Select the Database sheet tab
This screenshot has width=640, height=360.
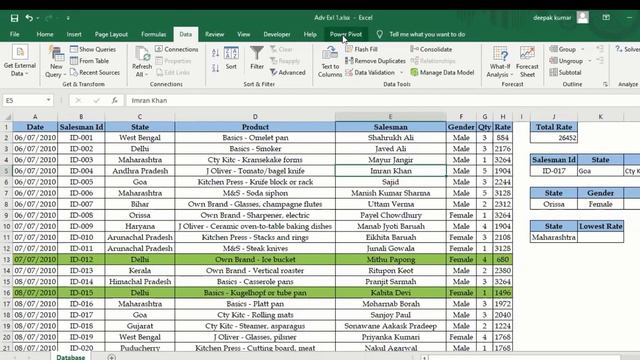(x=71, y=357)
